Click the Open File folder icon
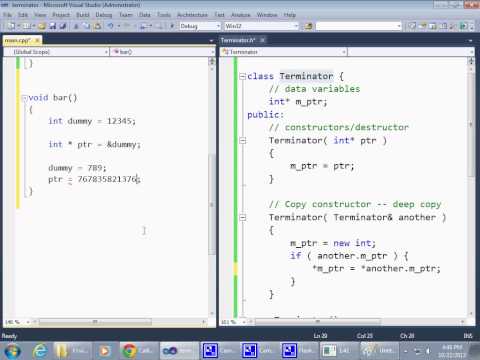The width and height of the screenshot is (480, 360). 42,26
